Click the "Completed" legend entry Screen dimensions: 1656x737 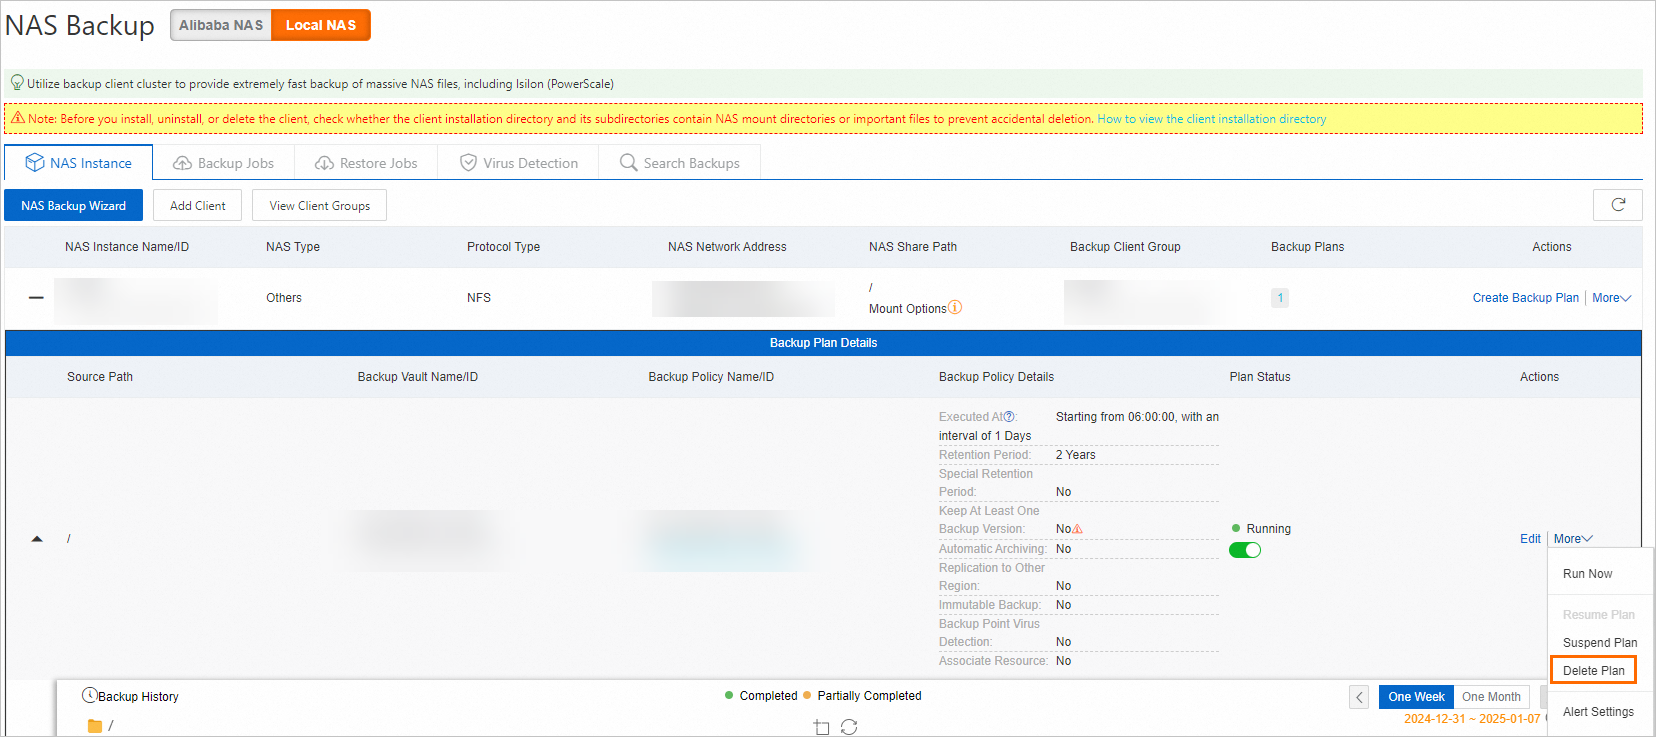[769, 696]
